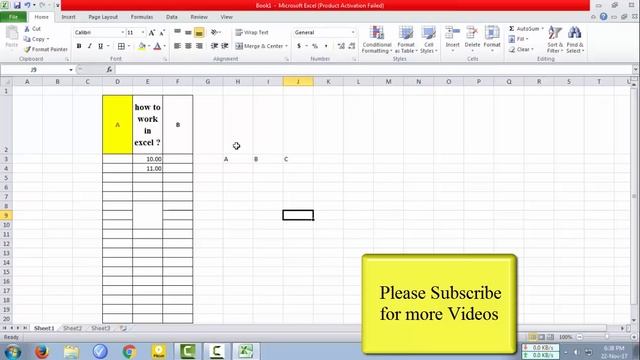This screenshot has width=640, height=360.
Task: Click the Decrease Indent icon
Action: [214, 46]
